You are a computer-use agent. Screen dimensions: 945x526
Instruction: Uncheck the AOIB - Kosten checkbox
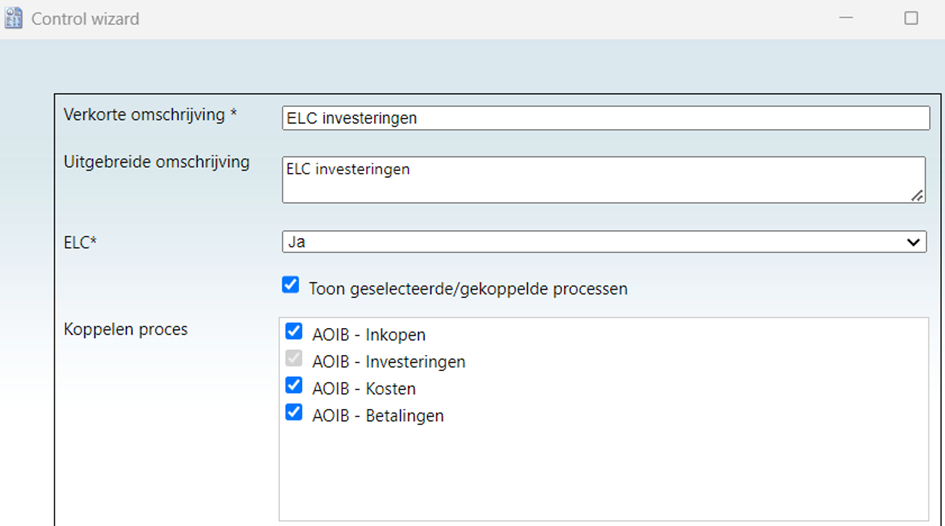(294, 385)
